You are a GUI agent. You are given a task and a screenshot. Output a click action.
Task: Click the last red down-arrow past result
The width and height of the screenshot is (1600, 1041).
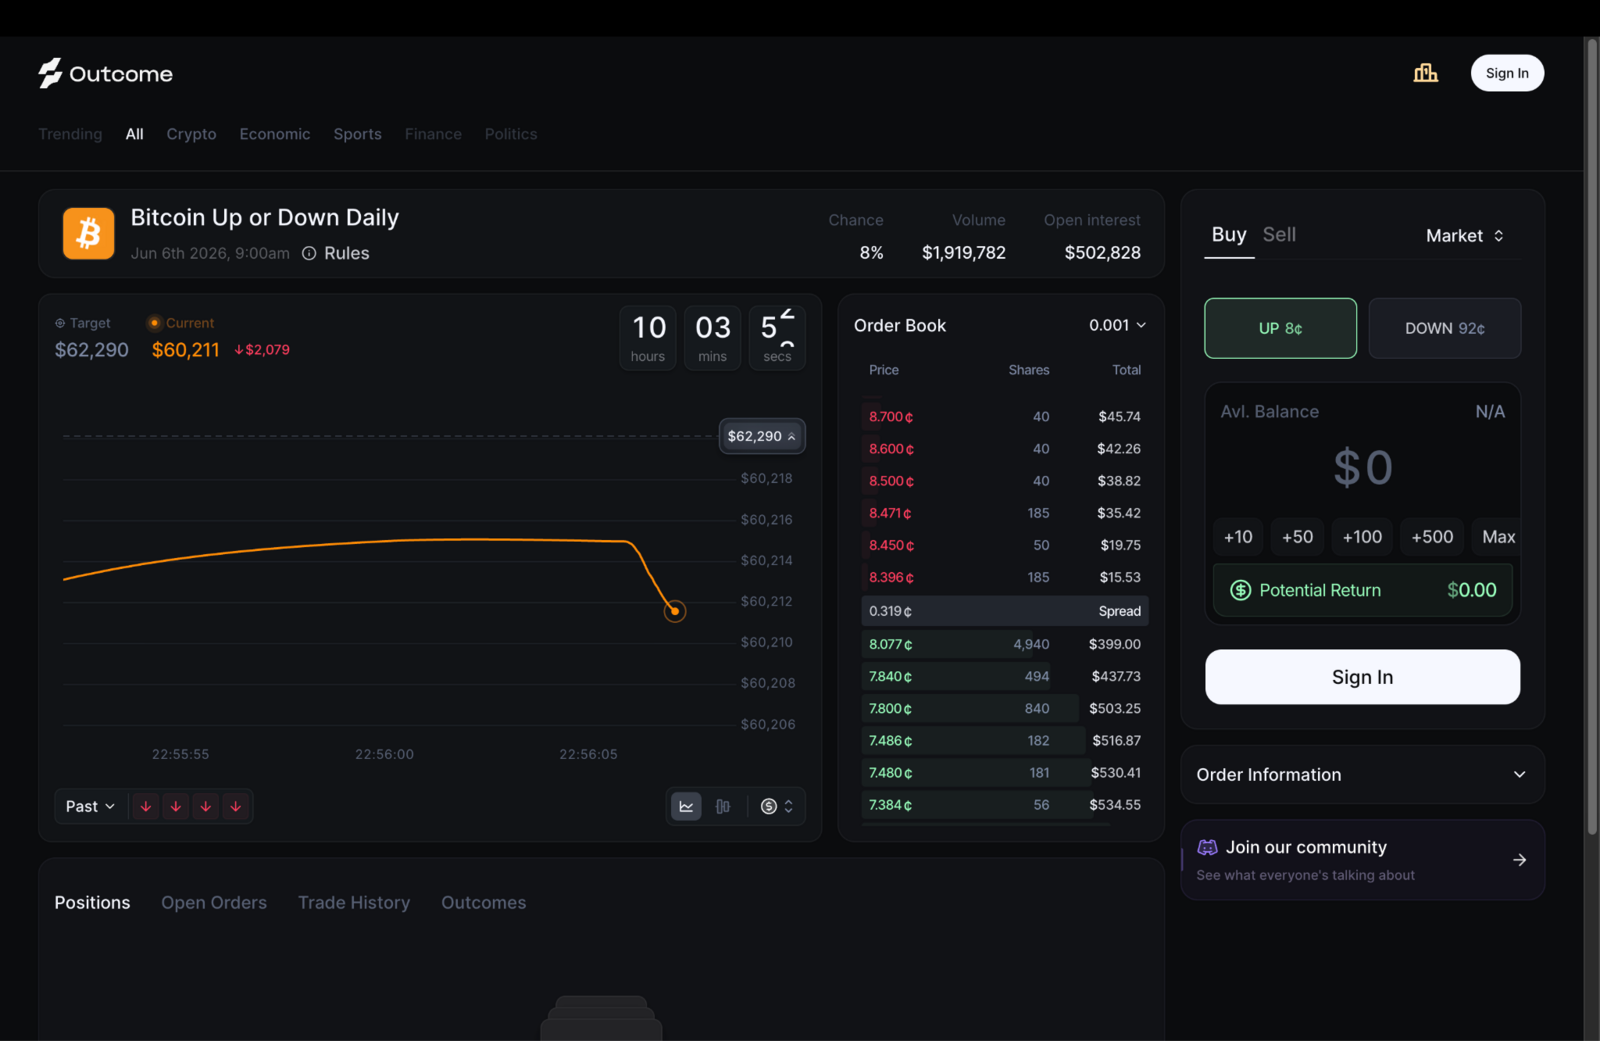[236, 806]
